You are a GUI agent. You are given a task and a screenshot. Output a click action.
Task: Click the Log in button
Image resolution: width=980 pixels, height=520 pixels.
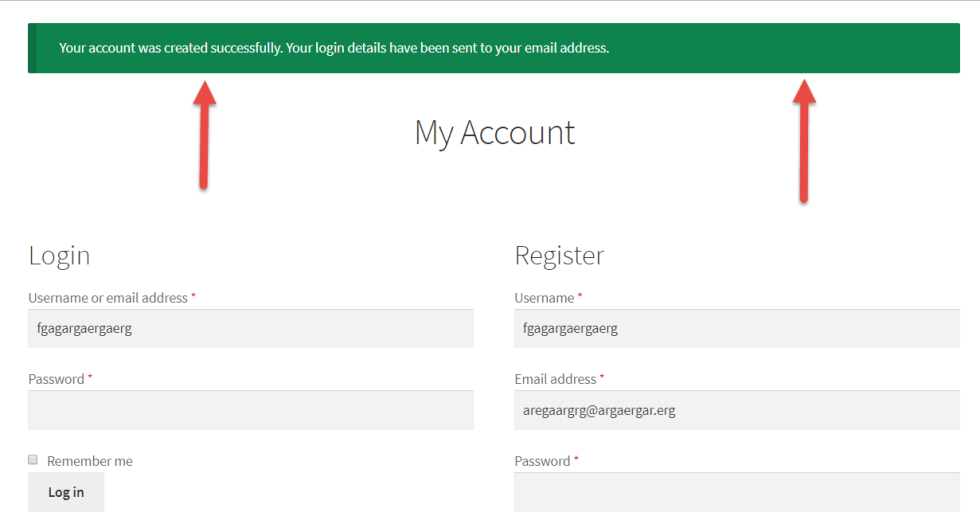(x=66, y=492)
